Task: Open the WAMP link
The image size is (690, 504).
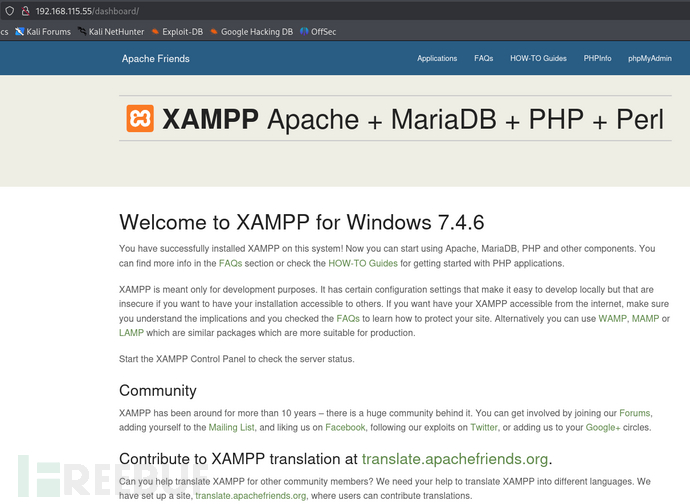Action: (613, 318)
